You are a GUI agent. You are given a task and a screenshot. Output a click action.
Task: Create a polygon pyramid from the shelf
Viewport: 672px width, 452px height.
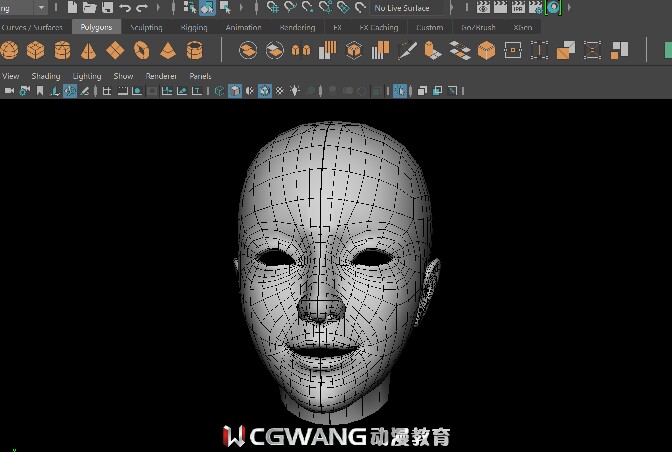[168, 51]
